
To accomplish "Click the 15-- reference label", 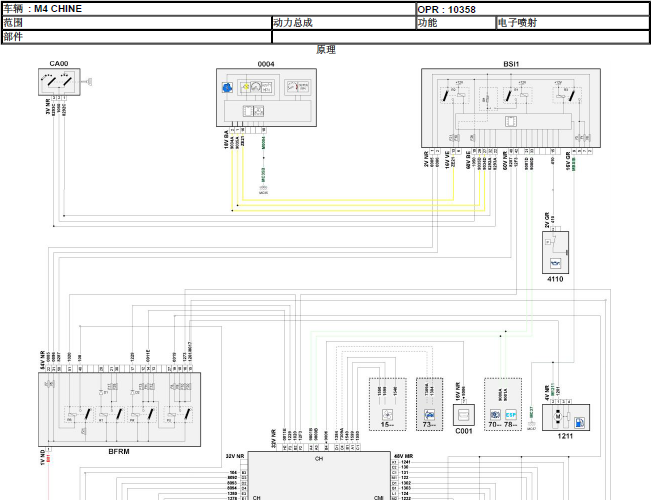I will tap(387, 424).
